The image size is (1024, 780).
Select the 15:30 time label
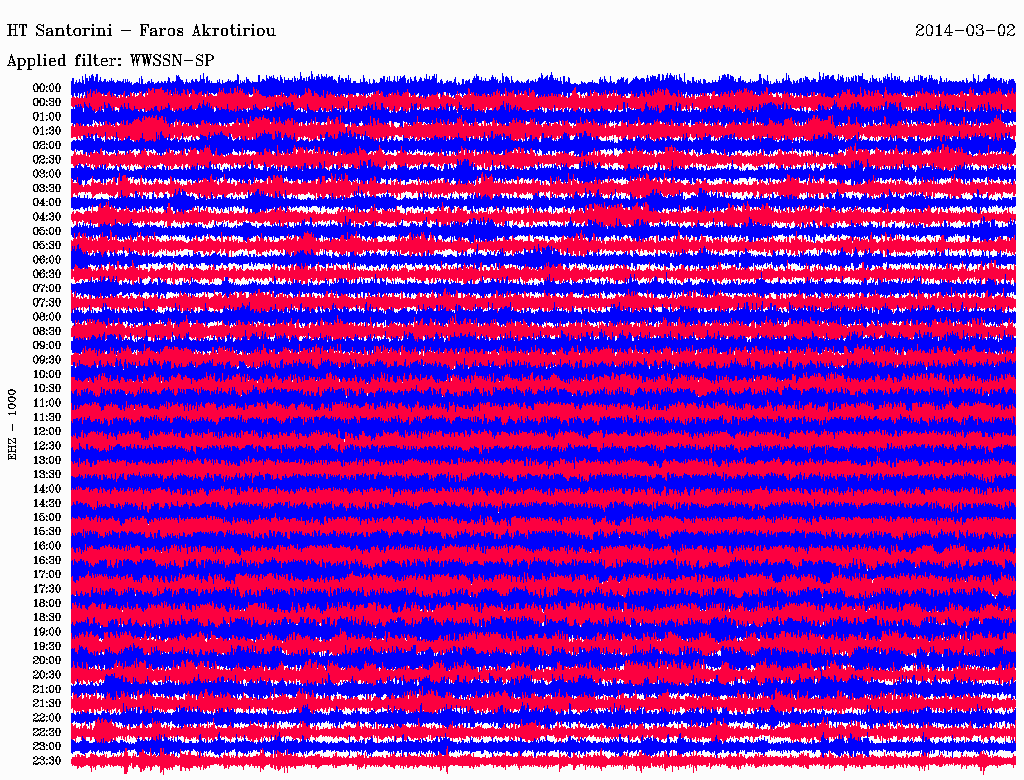pyautogui.click(x=47, y=532)
